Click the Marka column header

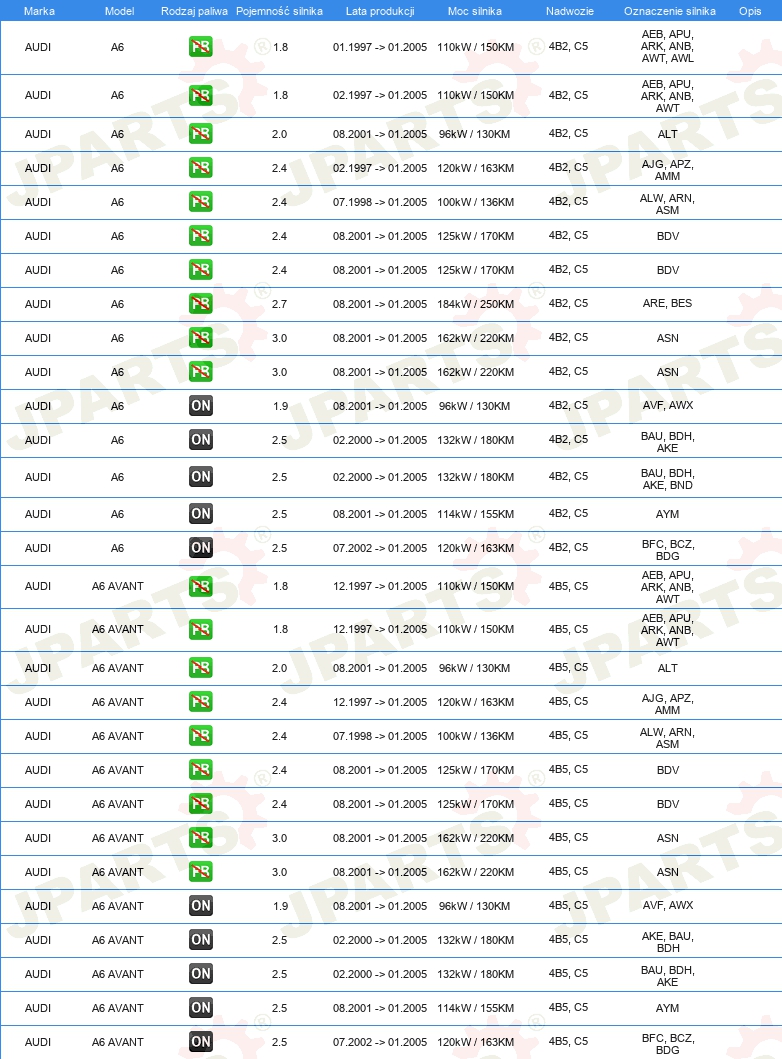[39, 11]
